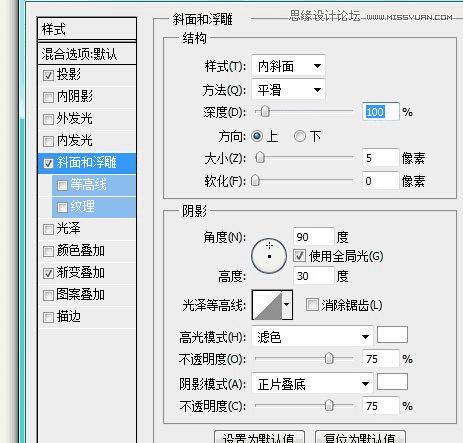
Task: Toggle the 投影 drop shadow checkbox
Action: pos(48,75)
